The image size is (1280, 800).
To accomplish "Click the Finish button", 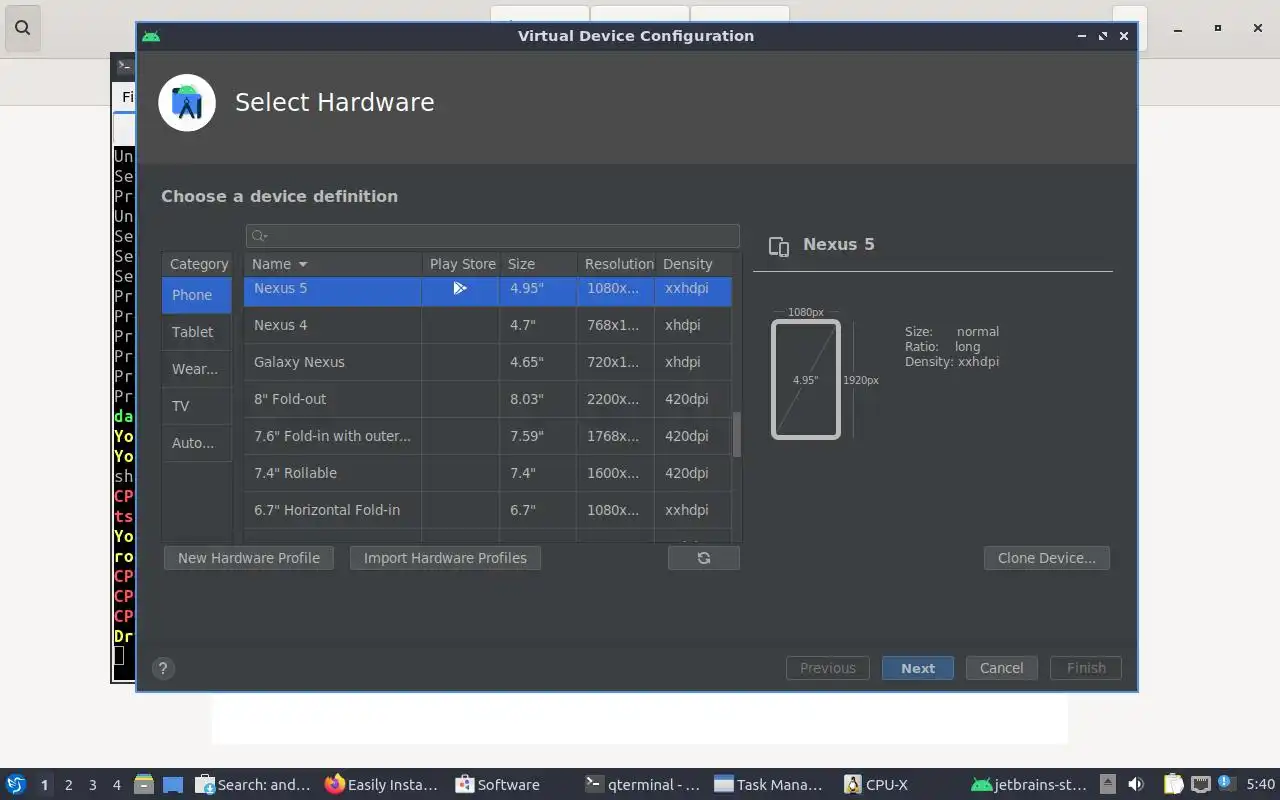I will [1086, 668].
